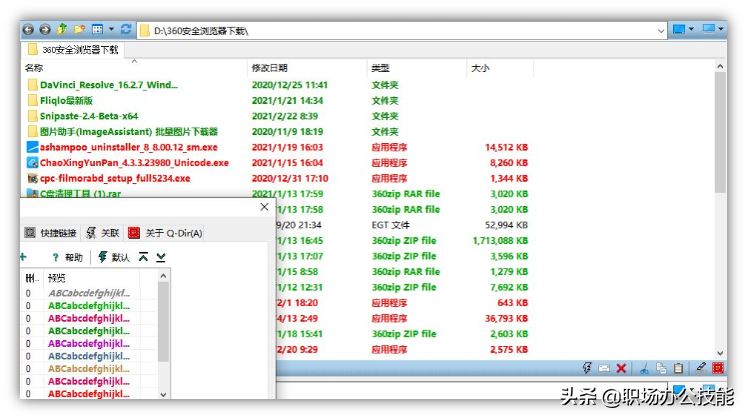Click the D:\360安全浏览器下载\ address bar
The height and width of the screenshot is (419, 747).
403,31
